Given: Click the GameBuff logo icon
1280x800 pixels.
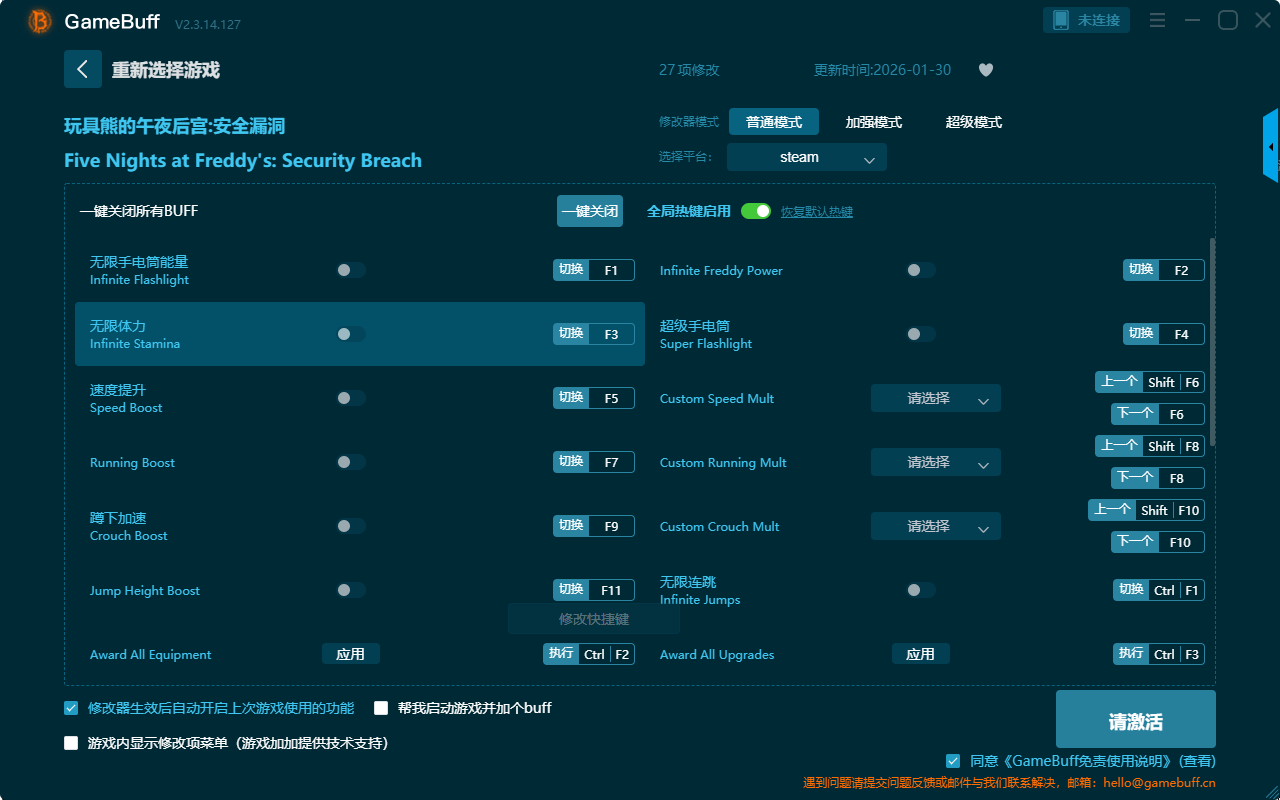Looking at the screenshot, I should (40, 21).
